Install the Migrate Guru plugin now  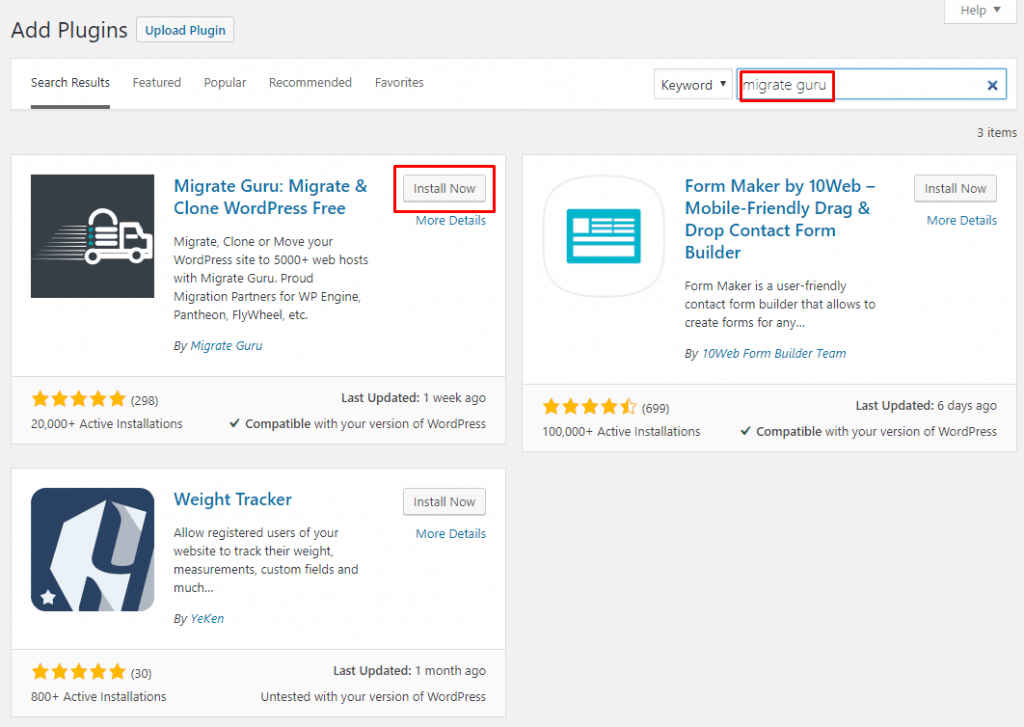click(x=444, y=188)
